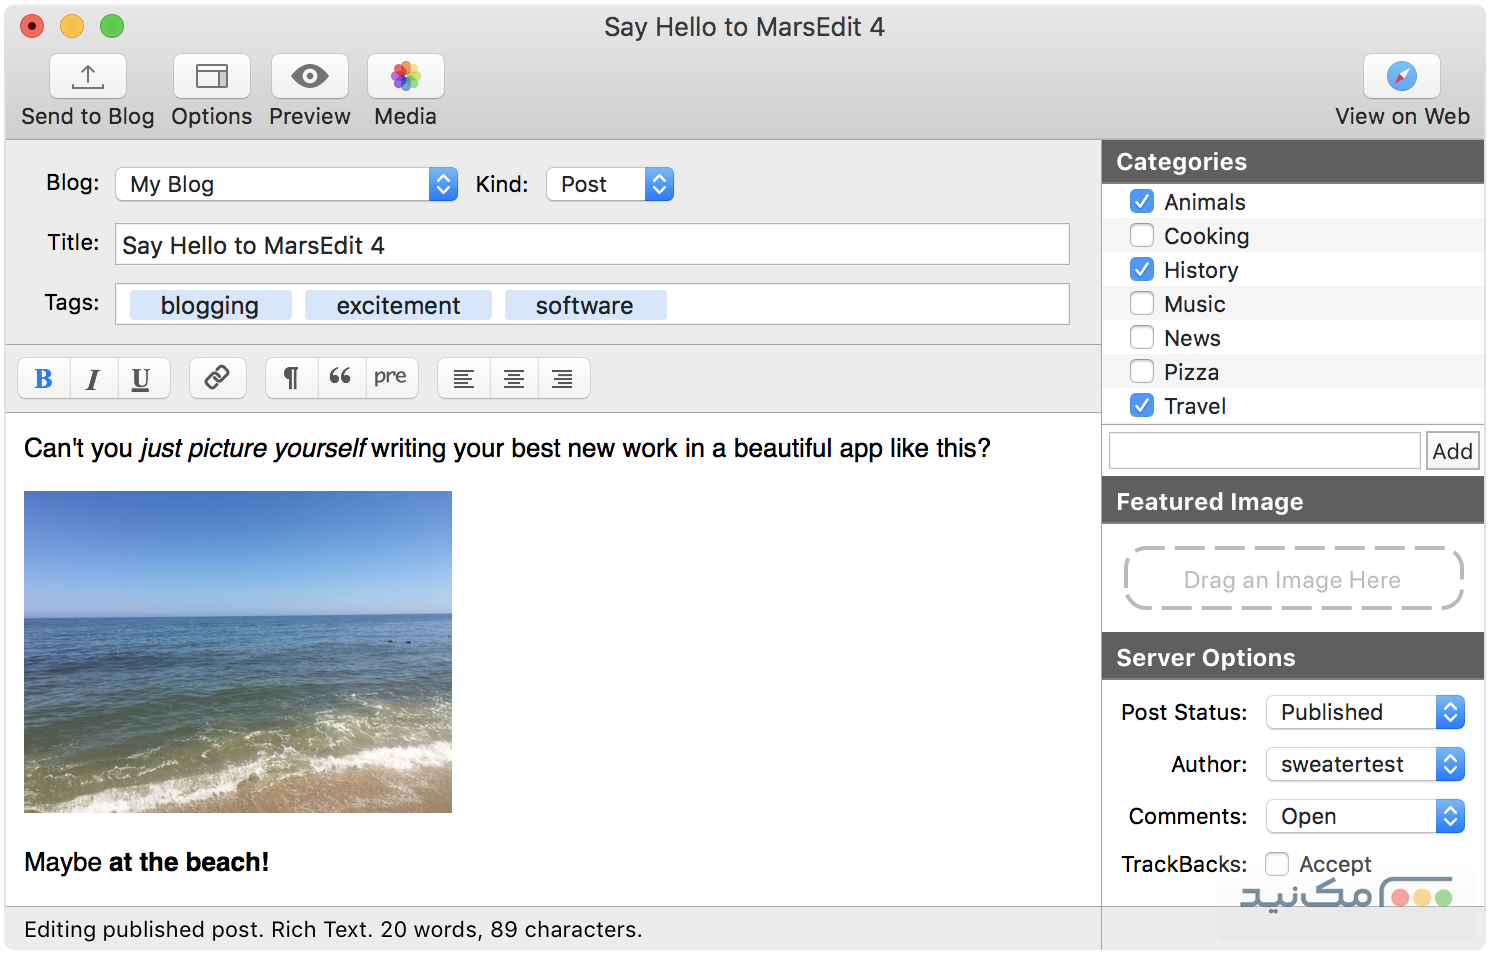The height and width of the screenshot is (954, 1490).
Task: Open the Blog selection dropdown
Action: [x=287, y=184]
